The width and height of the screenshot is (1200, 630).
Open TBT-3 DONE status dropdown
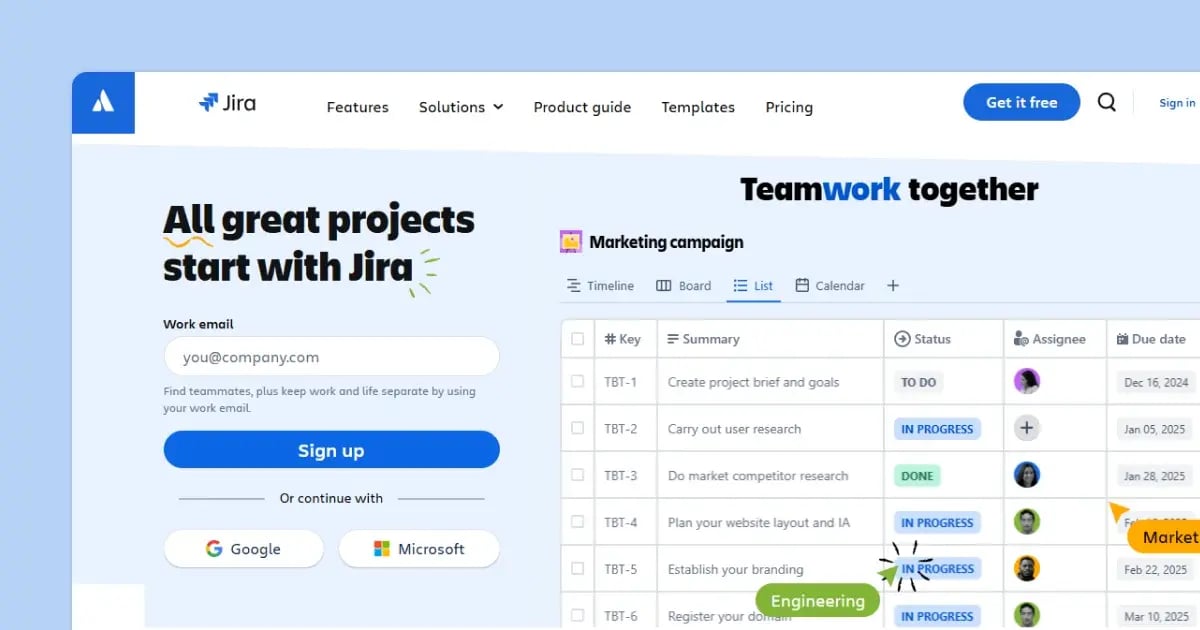[917, 476]
